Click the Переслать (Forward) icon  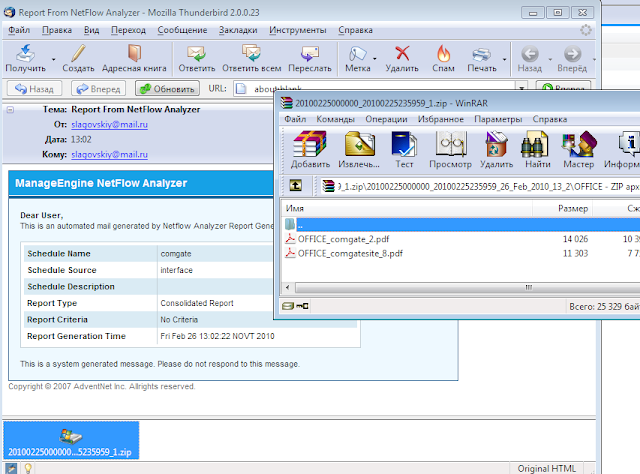pyautogui.click(x=310, y=53)
